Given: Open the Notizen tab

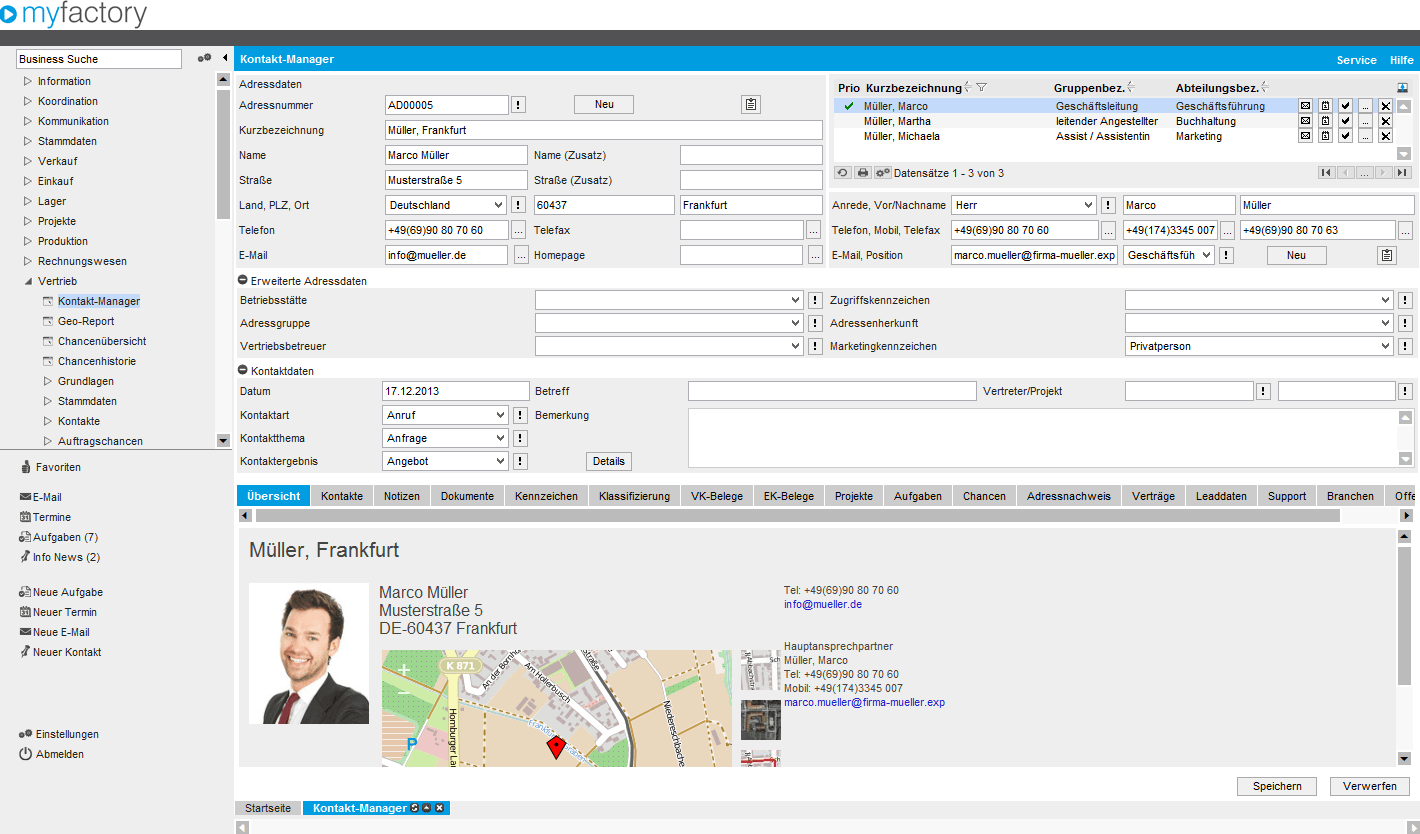Looking at the screenshot, I should click(402, 496).
